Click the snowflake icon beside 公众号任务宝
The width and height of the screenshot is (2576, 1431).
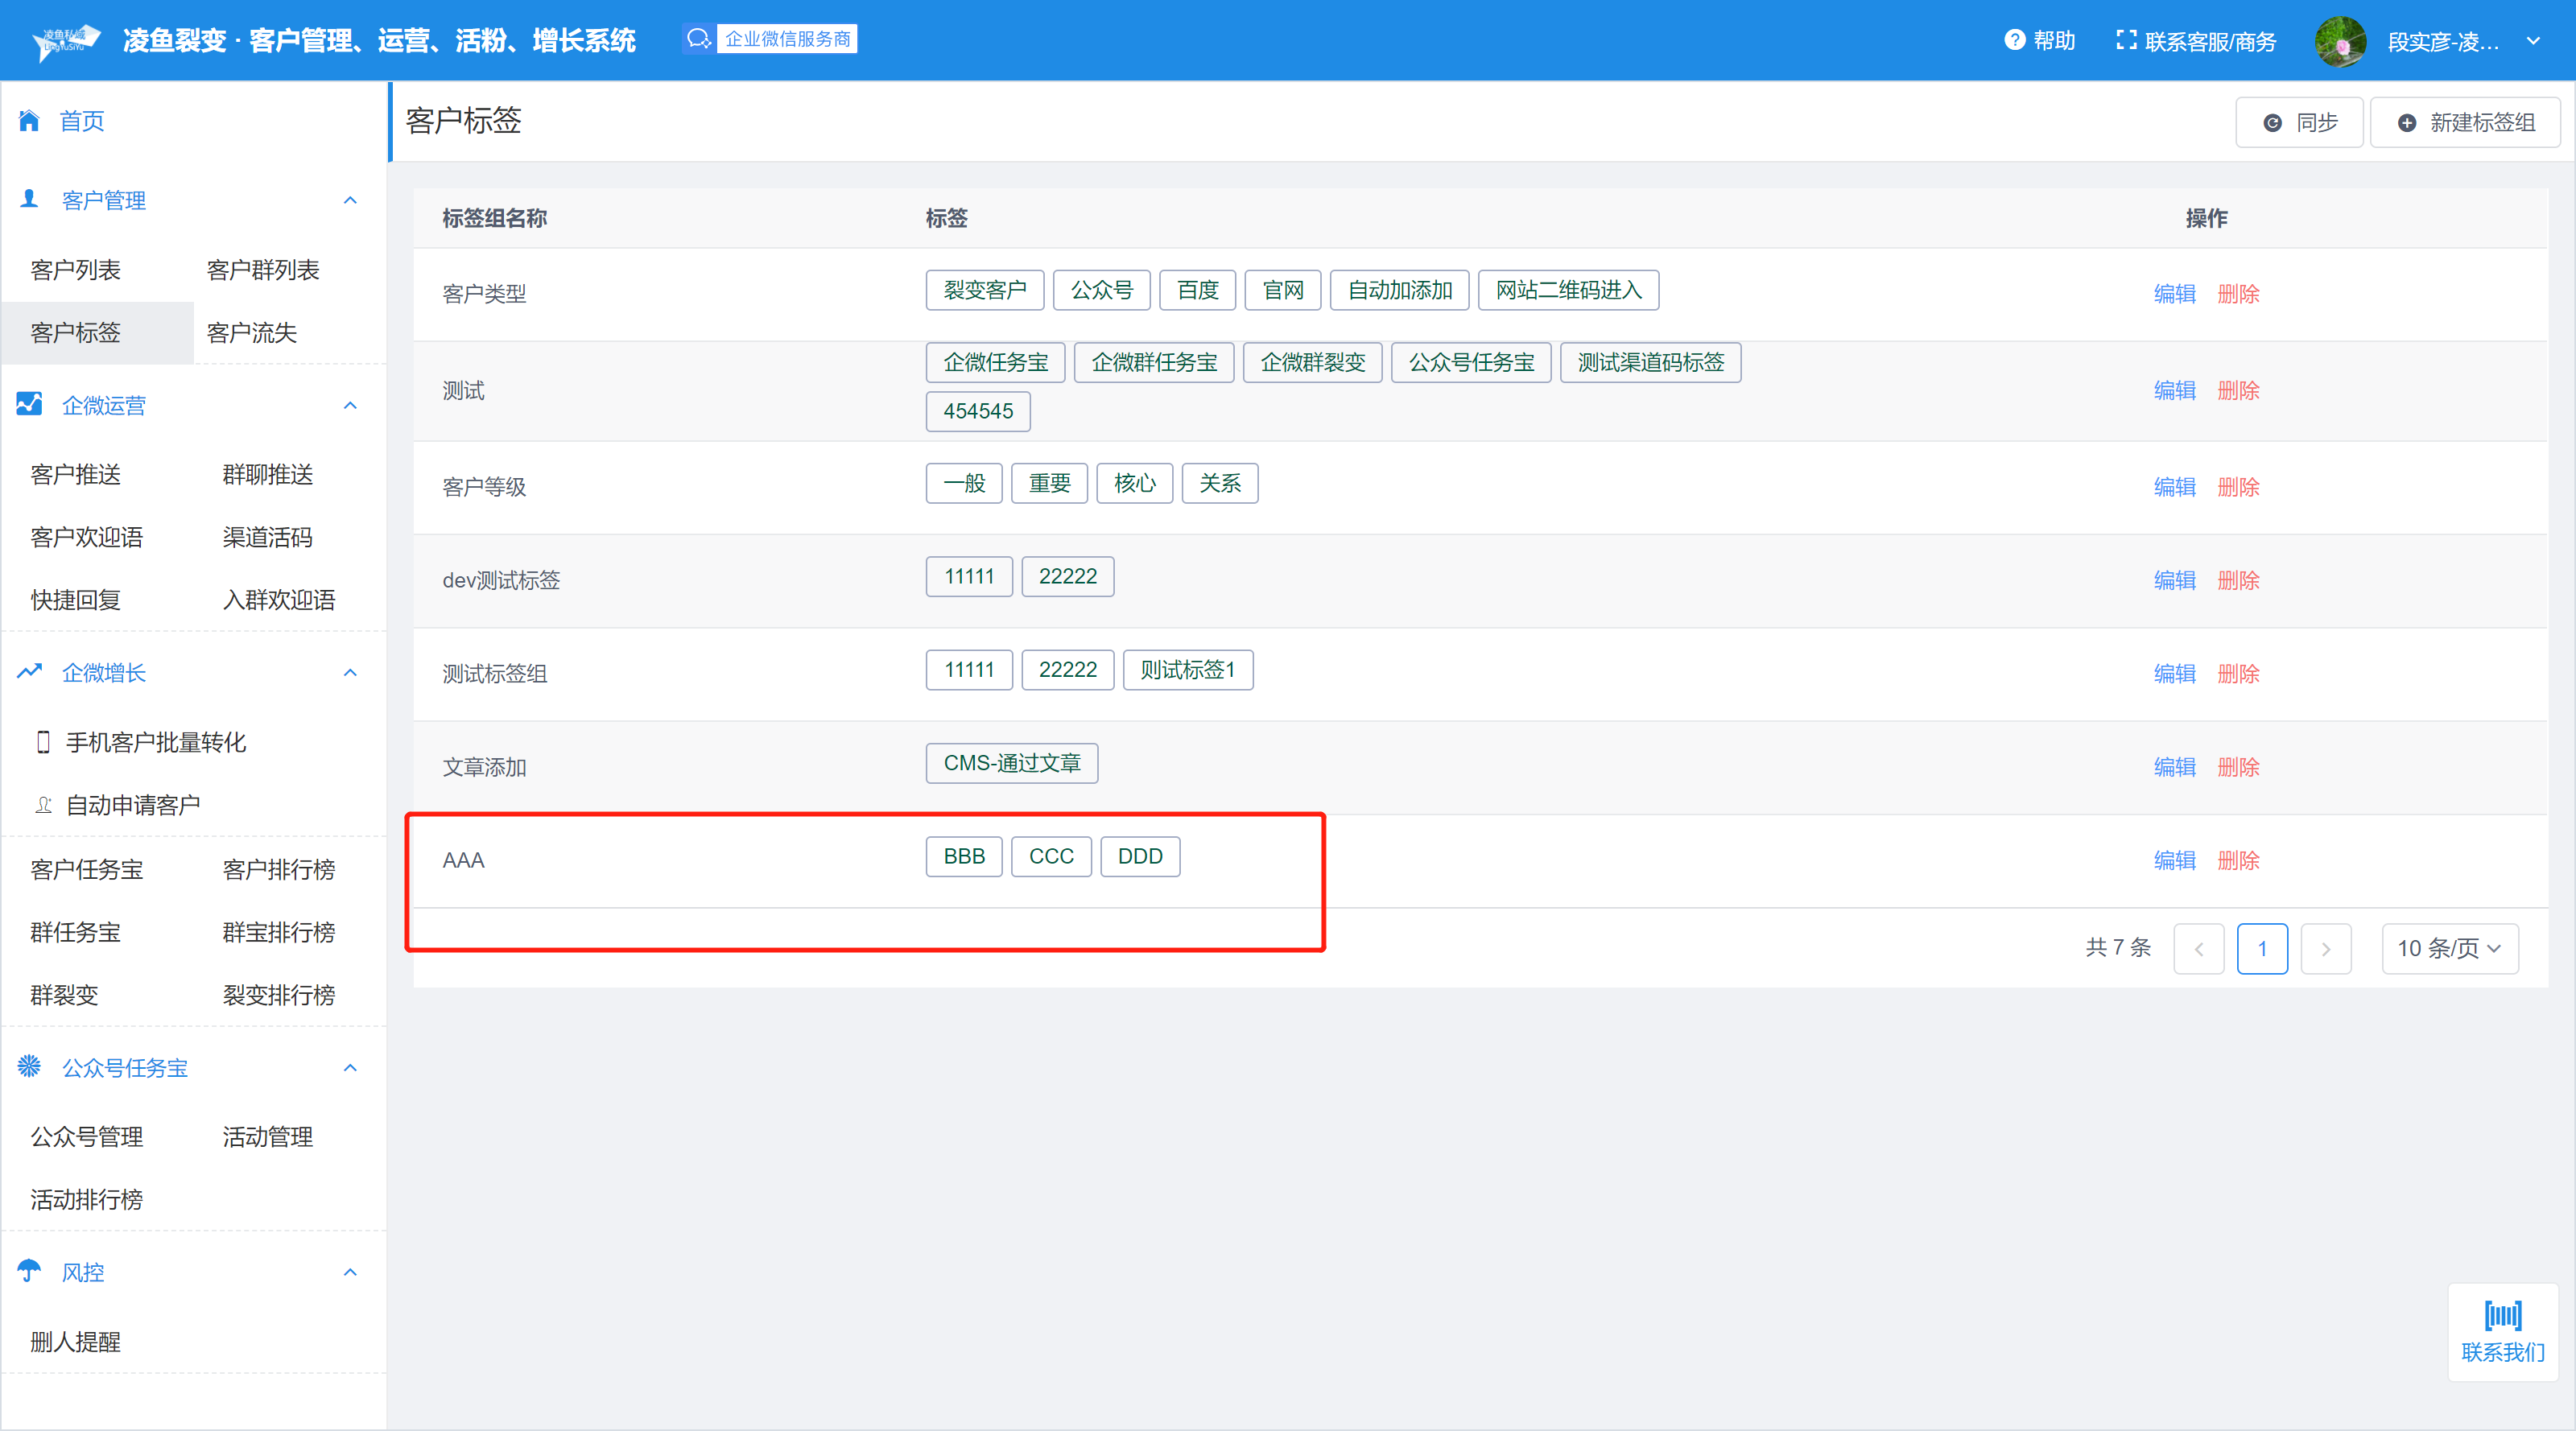(29, 1067)
